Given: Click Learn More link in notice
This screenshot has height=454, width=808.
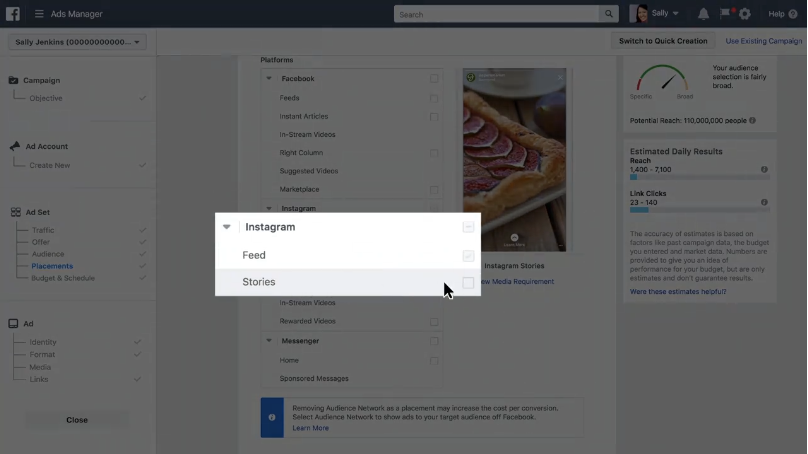Looking at the screenshot, I should pyautogui.click(x=310, y=428).
